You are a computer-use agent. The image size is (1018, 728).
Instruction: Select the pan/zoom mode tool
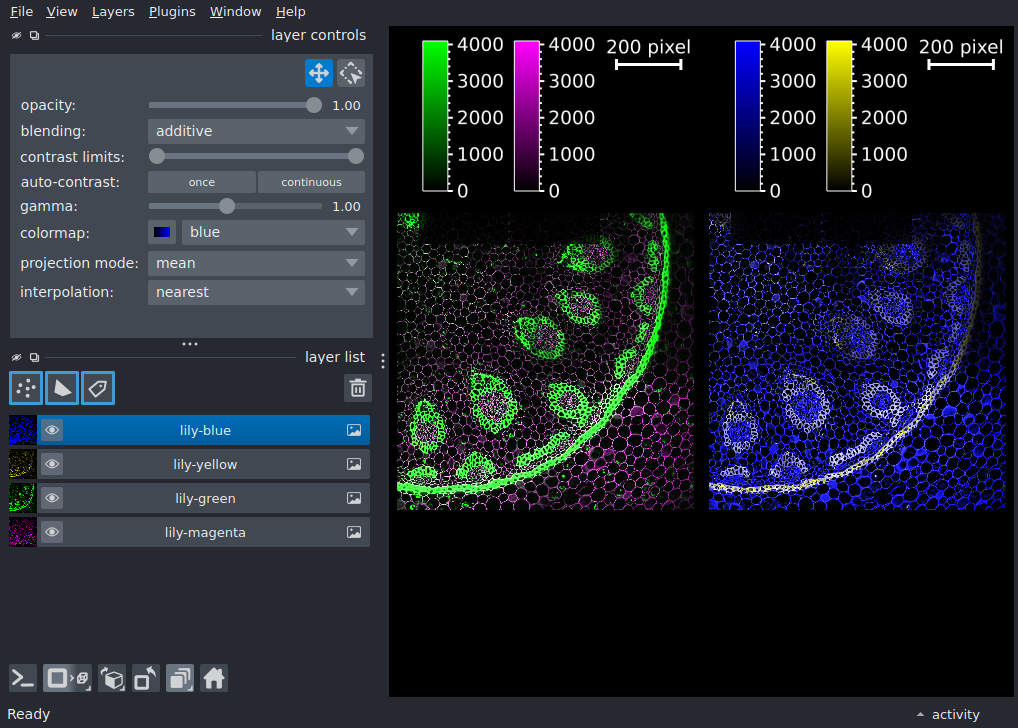pyautogui.click(x=319, y=73)
